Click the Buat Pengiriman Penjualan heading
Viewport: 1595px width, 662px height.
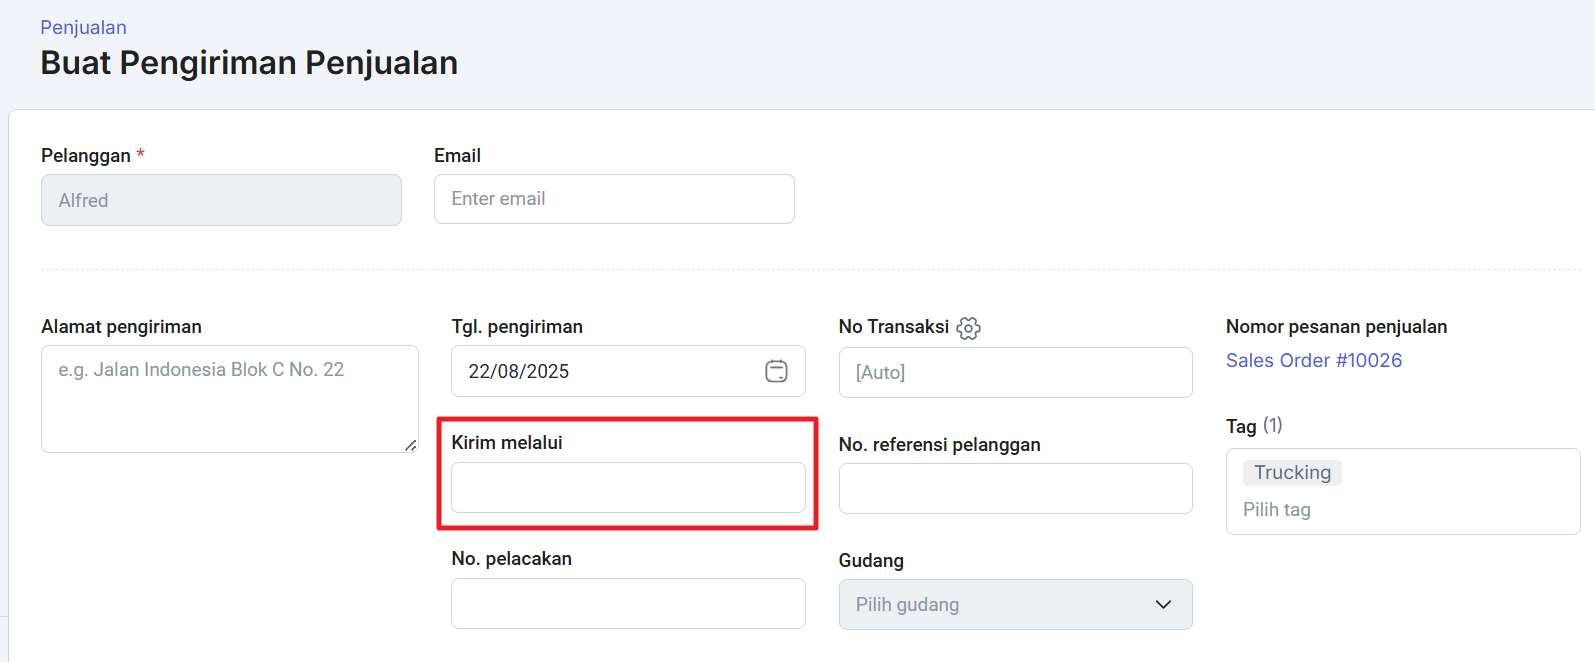click(x=249, y=63)
